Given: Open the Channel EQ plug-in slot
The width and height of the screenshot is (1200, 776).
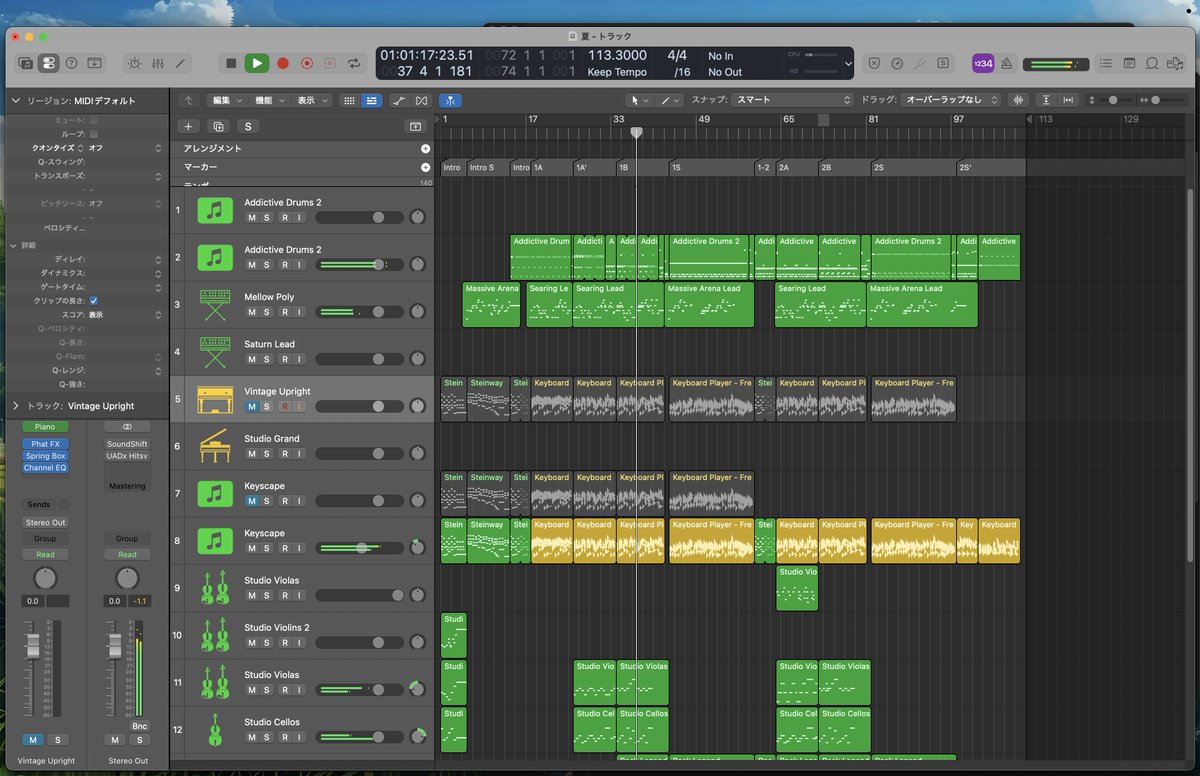Looking at the screenshot, I should click(46, 468).
